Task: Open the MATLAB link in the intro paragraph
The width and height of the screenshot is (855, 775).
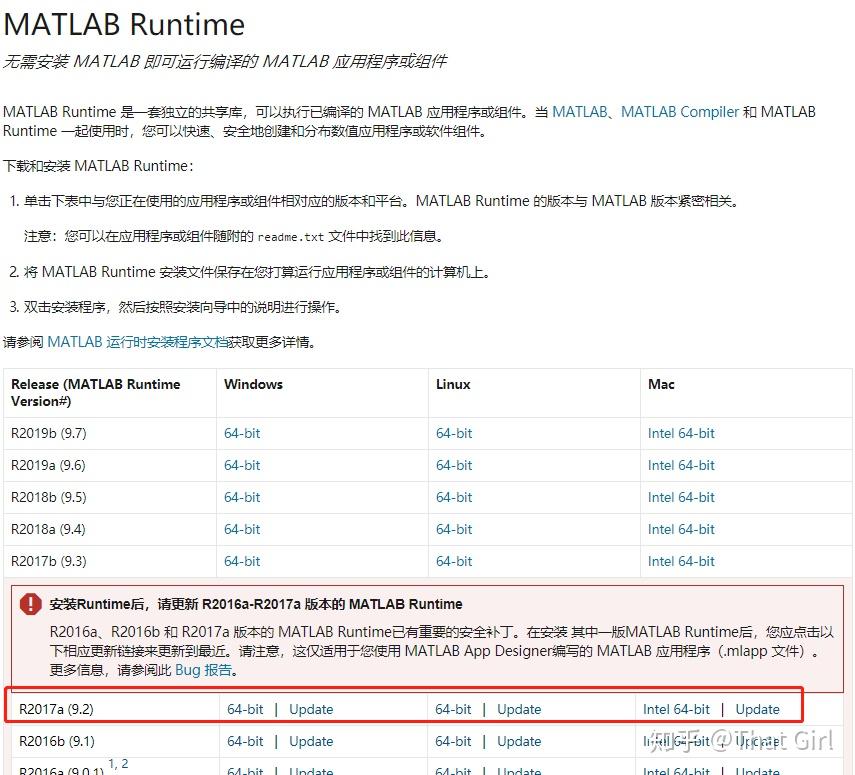Action: [x=579, y=112]
